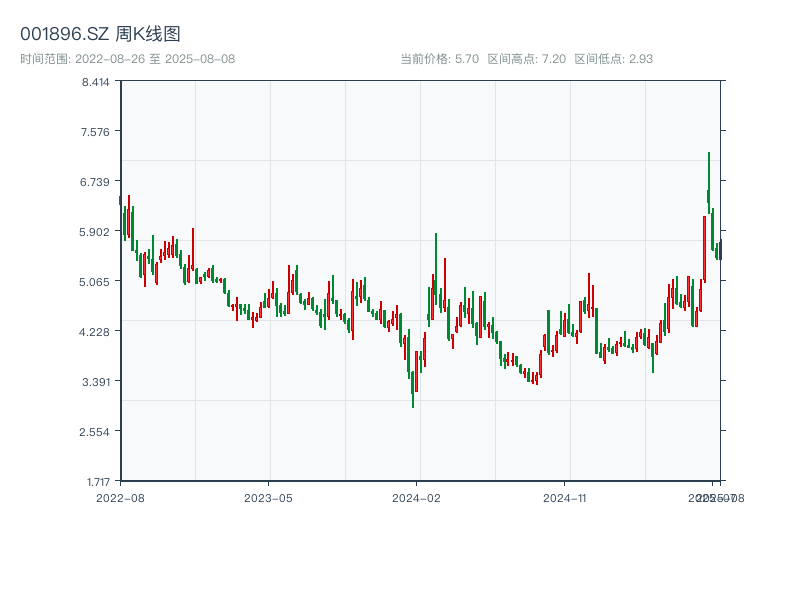The width and height of the screenshot is (800, 600).
Task: Click the y-axis label 3.391
Action: [x=96, y=382]
